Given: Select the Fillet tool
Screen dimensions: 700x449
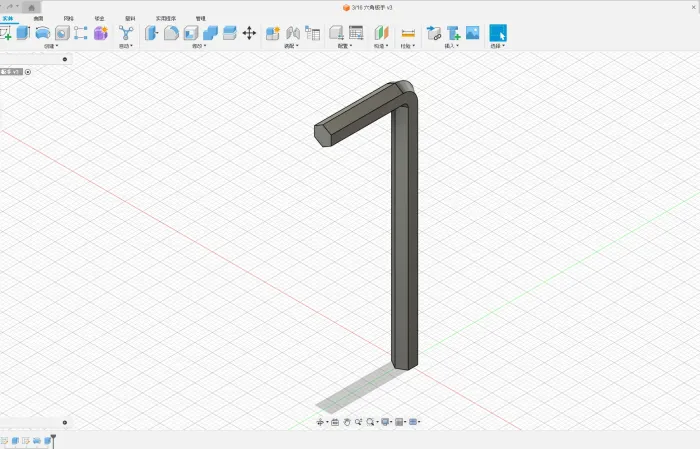Looking at the screenshot, I should [171, 33].
